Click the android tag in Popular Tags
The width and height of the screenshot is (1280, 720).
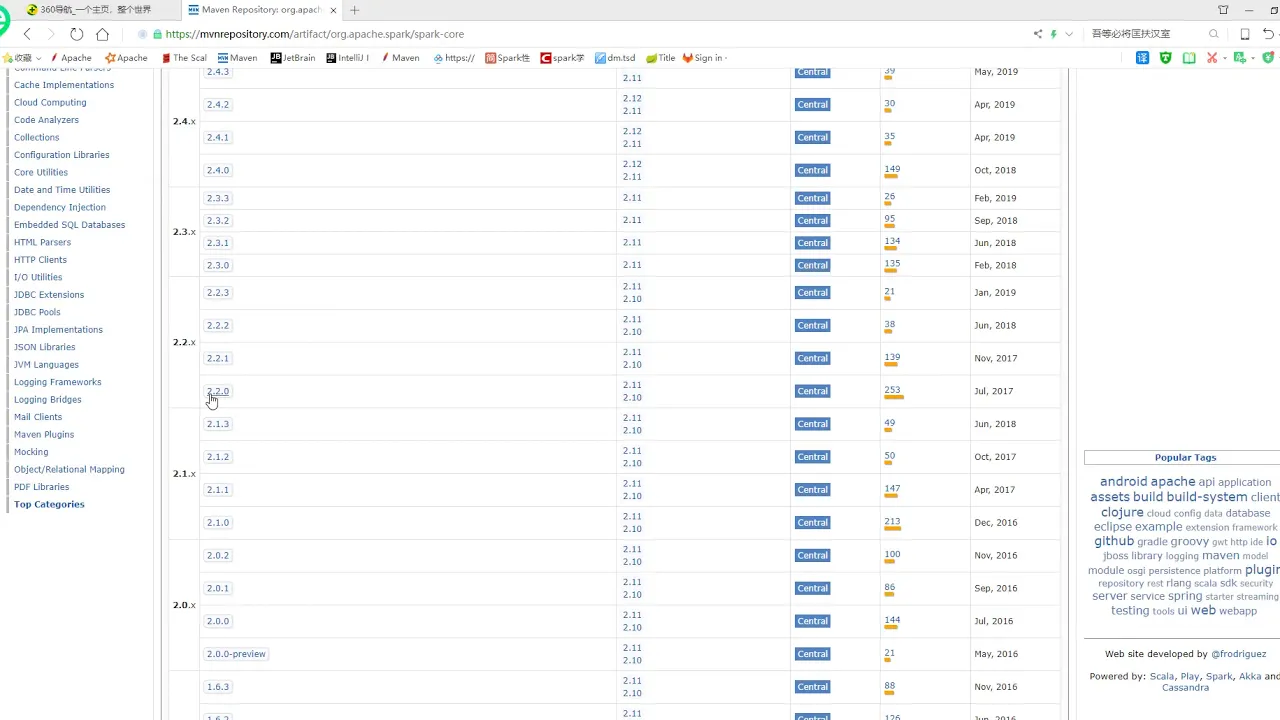(1123, 481)
